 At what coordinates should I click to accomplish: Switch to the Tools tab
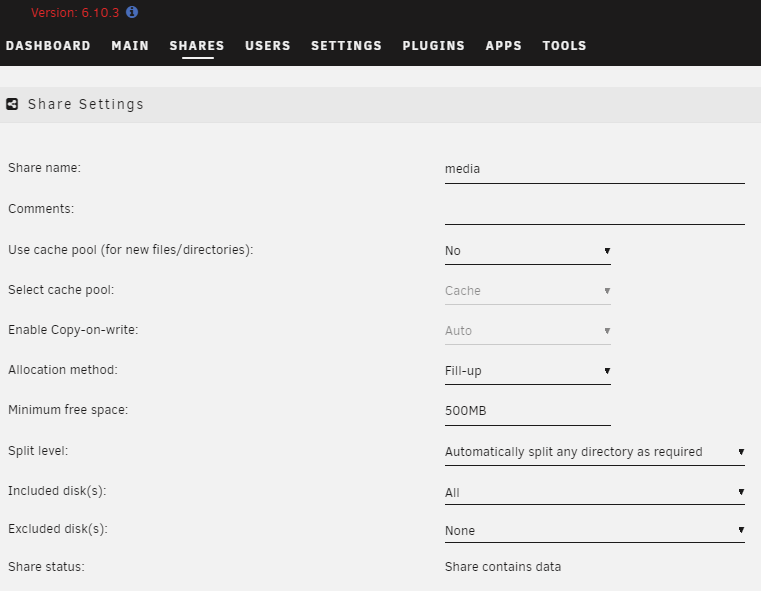point(564,46)
